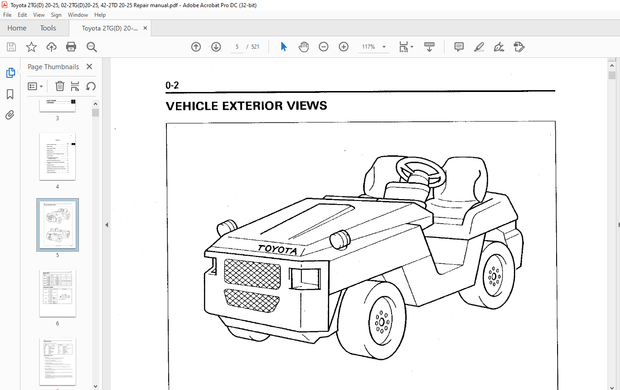Select the Highlight text pen tool
Image resolution: width=620 pixels, height=390 pixels.
(x=479, y=47)
